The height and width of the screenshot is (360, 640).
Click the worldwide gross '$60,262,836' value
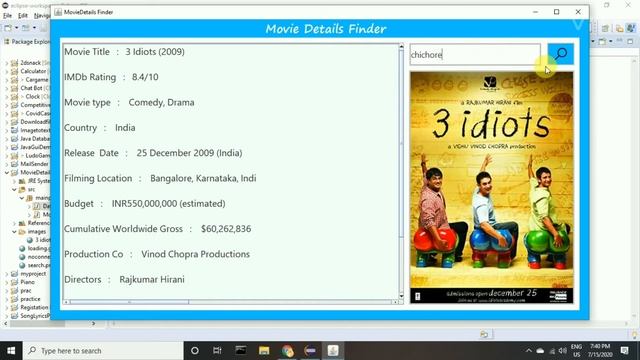pos(226,229)
